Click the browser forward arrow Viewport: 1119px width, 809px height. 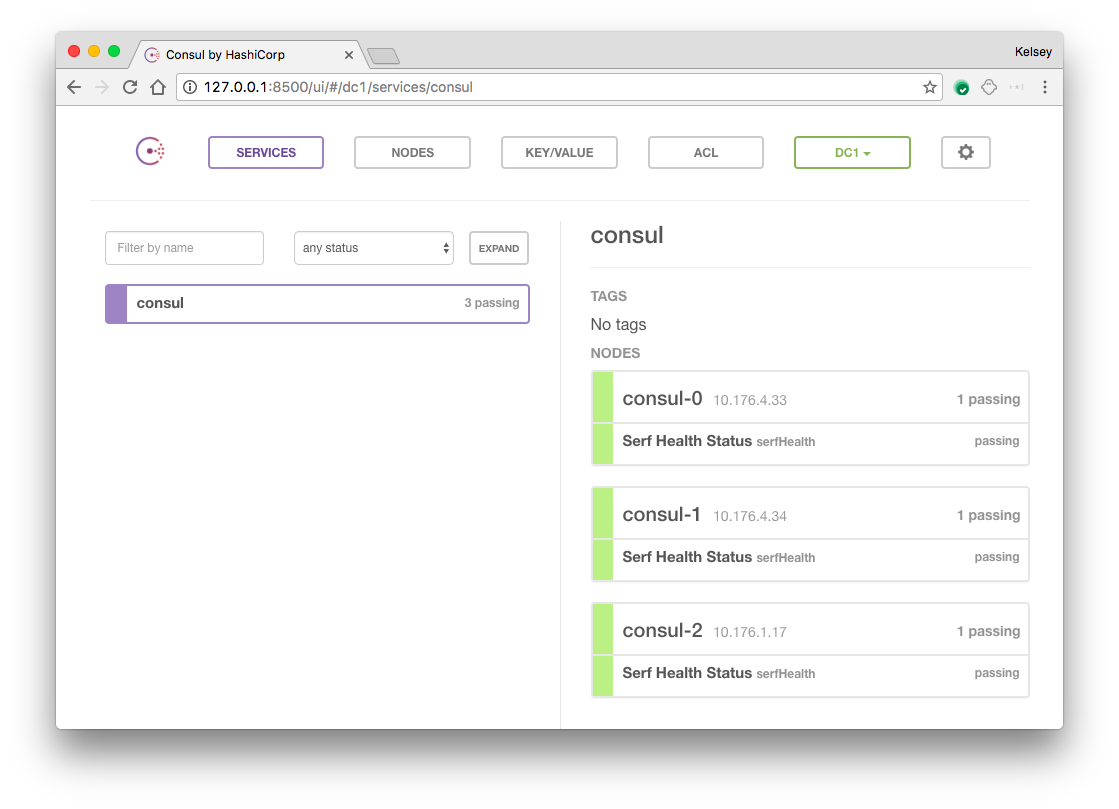click(x=102, y=87)
